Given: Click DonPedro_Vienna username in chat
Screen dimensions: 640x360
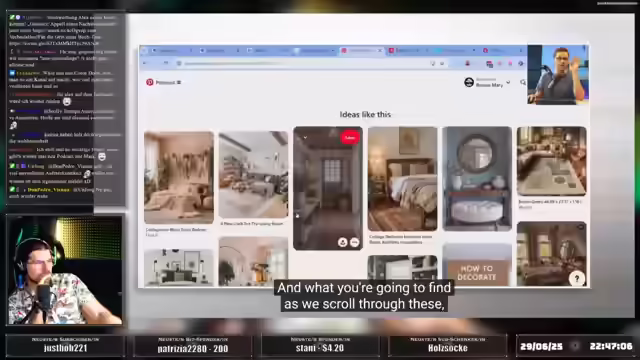Looking at the screenshot, I should pyautogui.click(x=49, y=190).
